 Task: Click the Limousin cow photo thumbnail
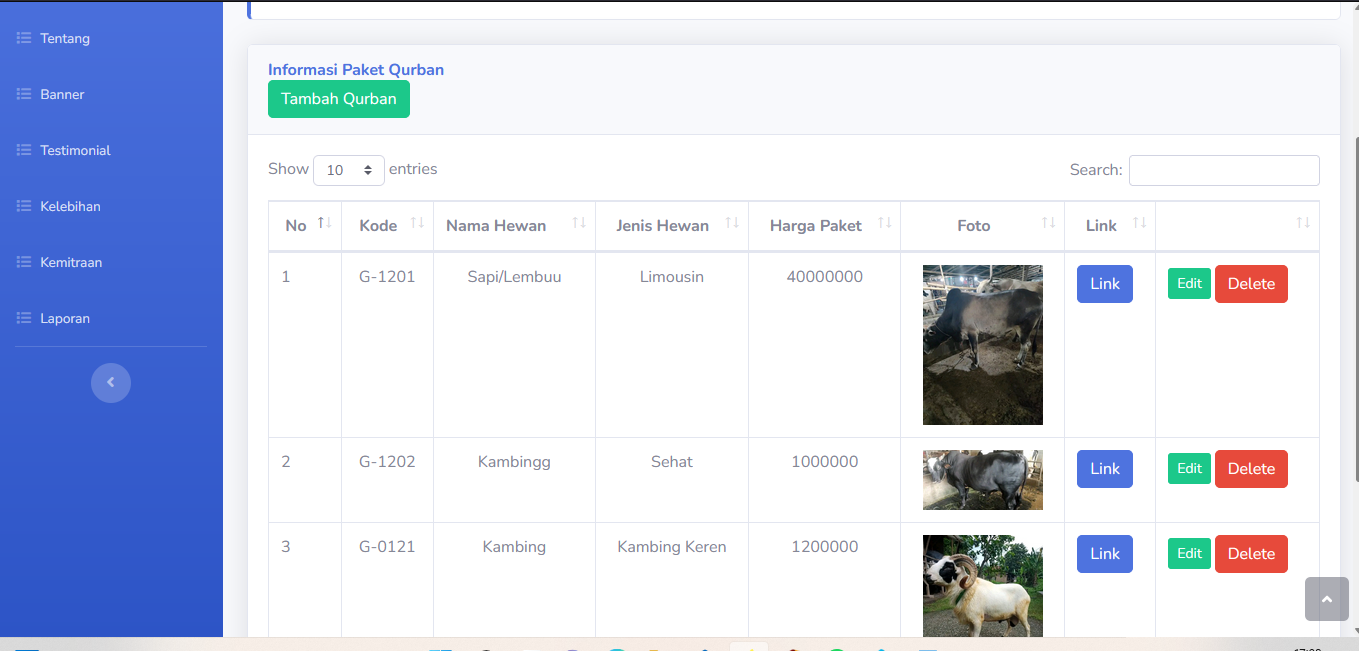tap(982, 345)
